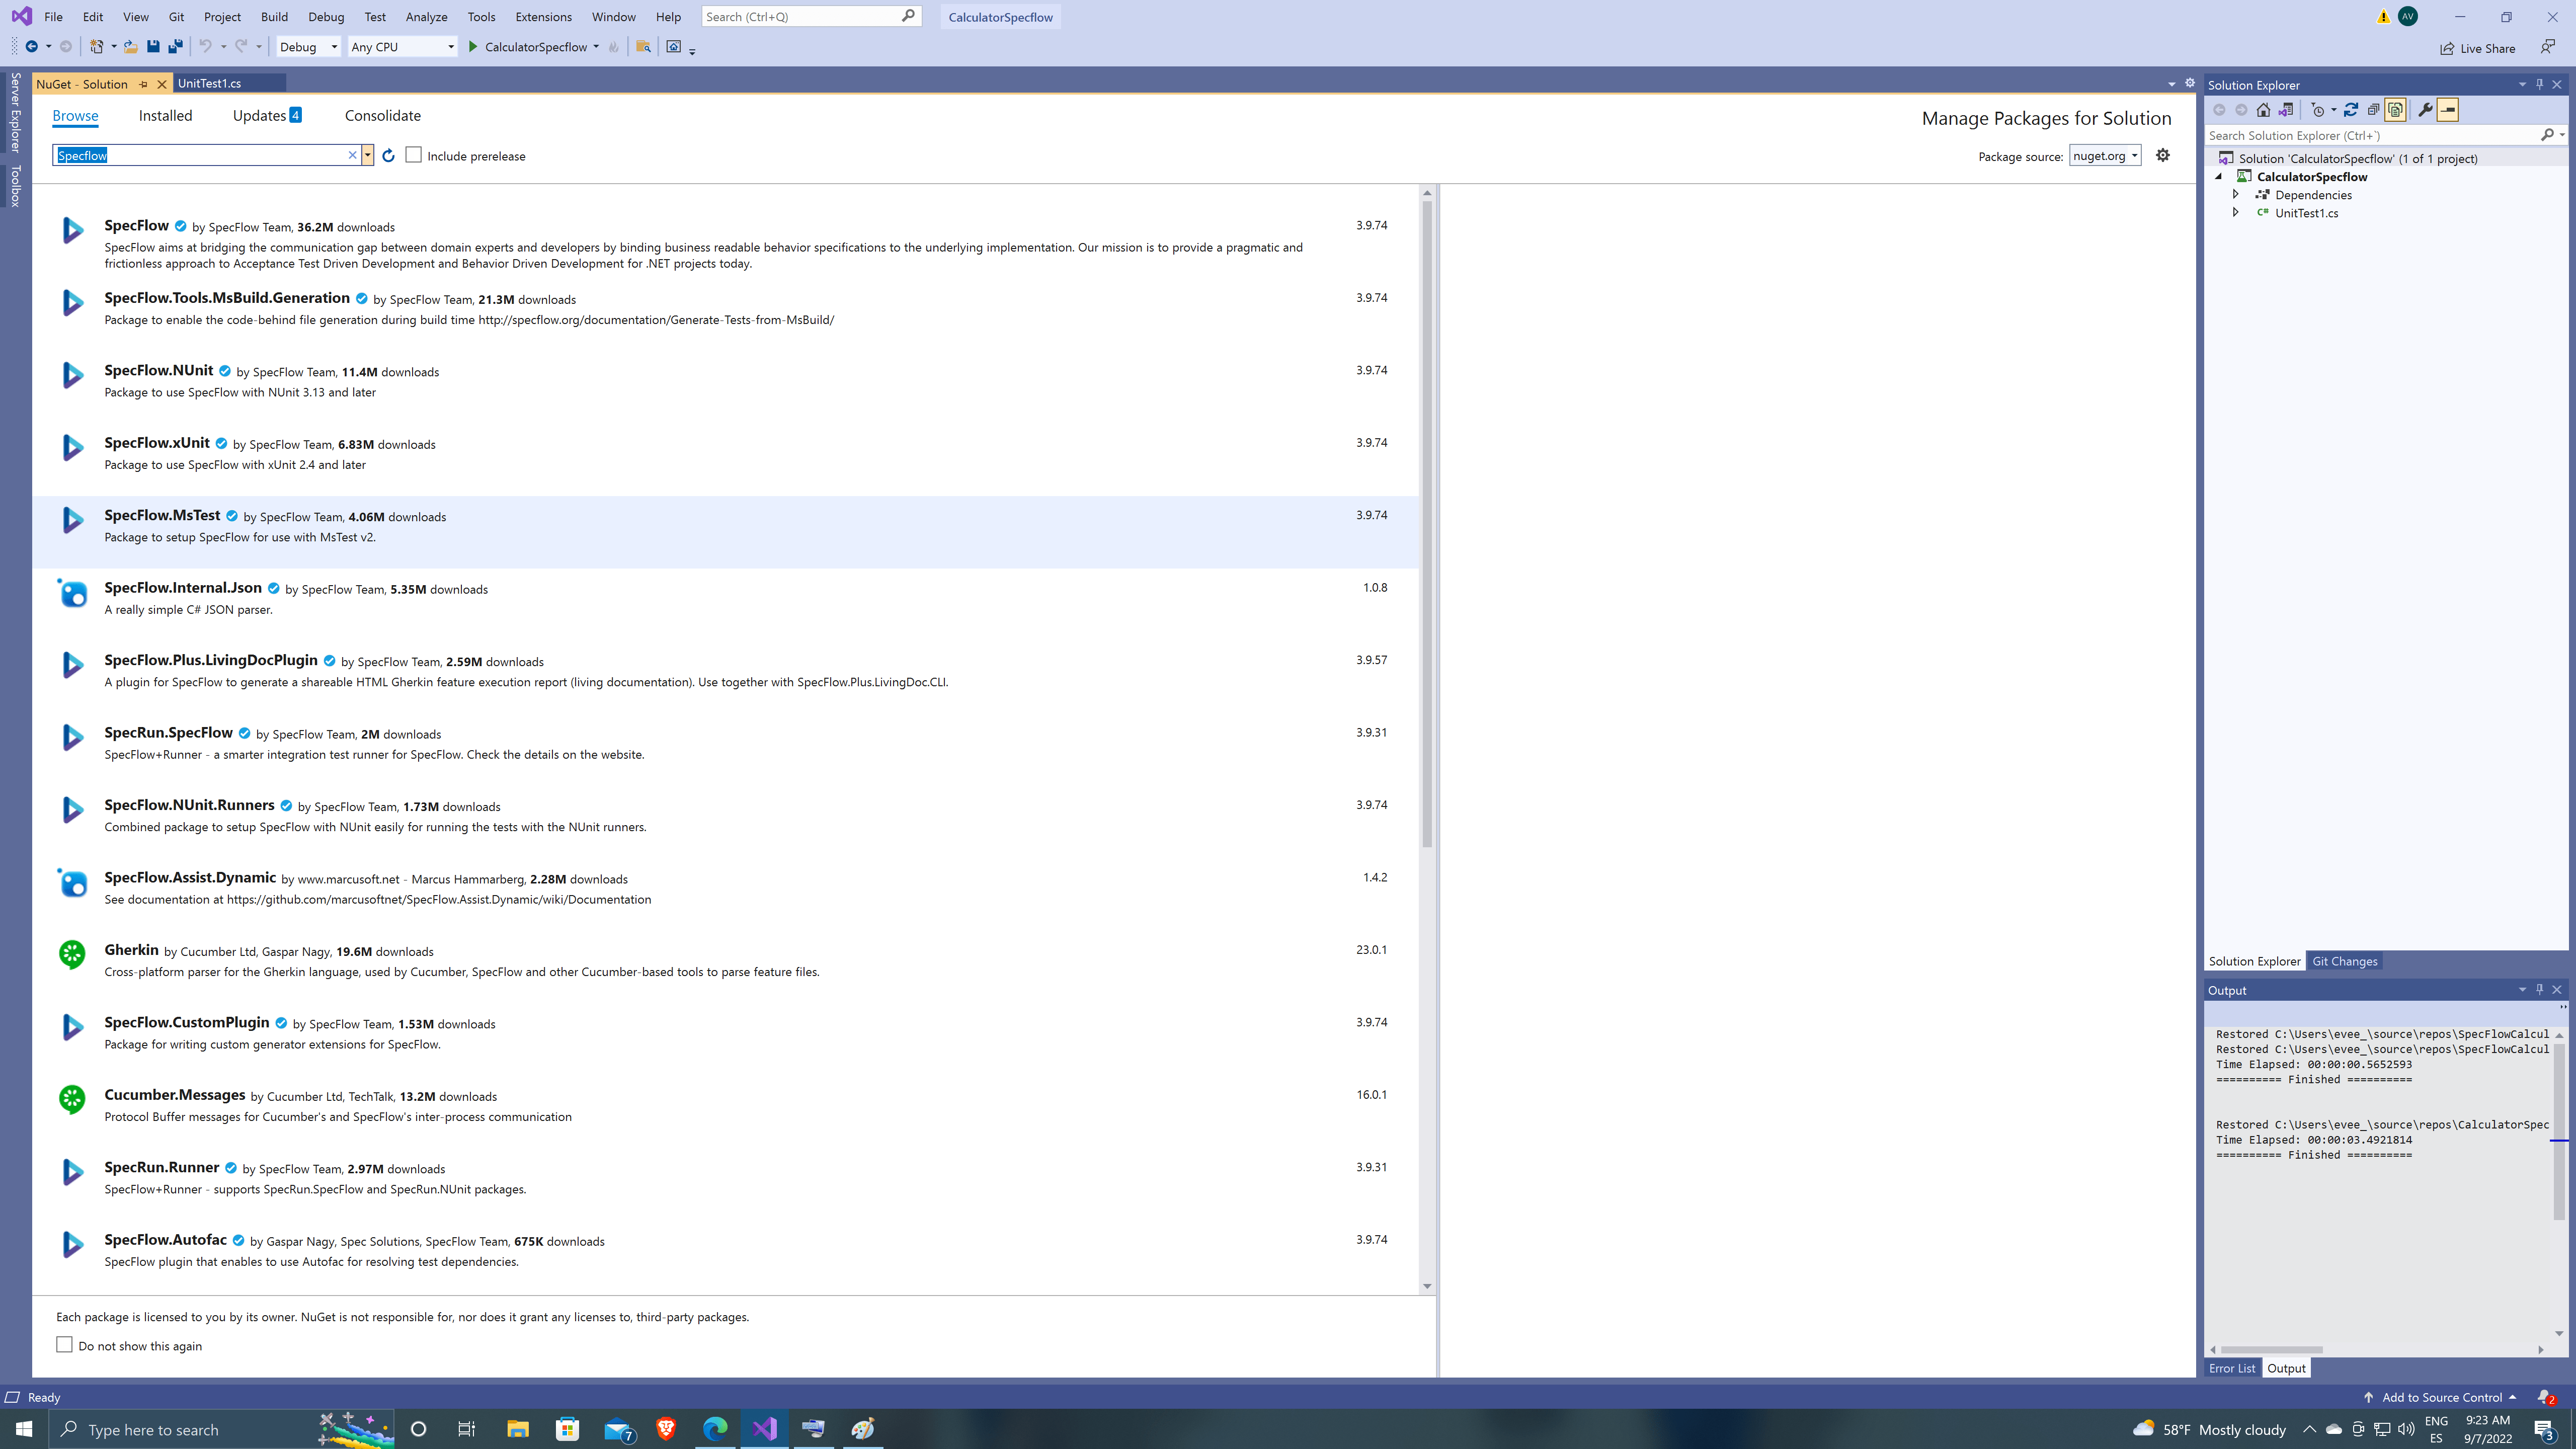This screenshot has height=1449, width=2576.
Task: Click Add to Source Control in status bar
Action: point(2441,1397)
